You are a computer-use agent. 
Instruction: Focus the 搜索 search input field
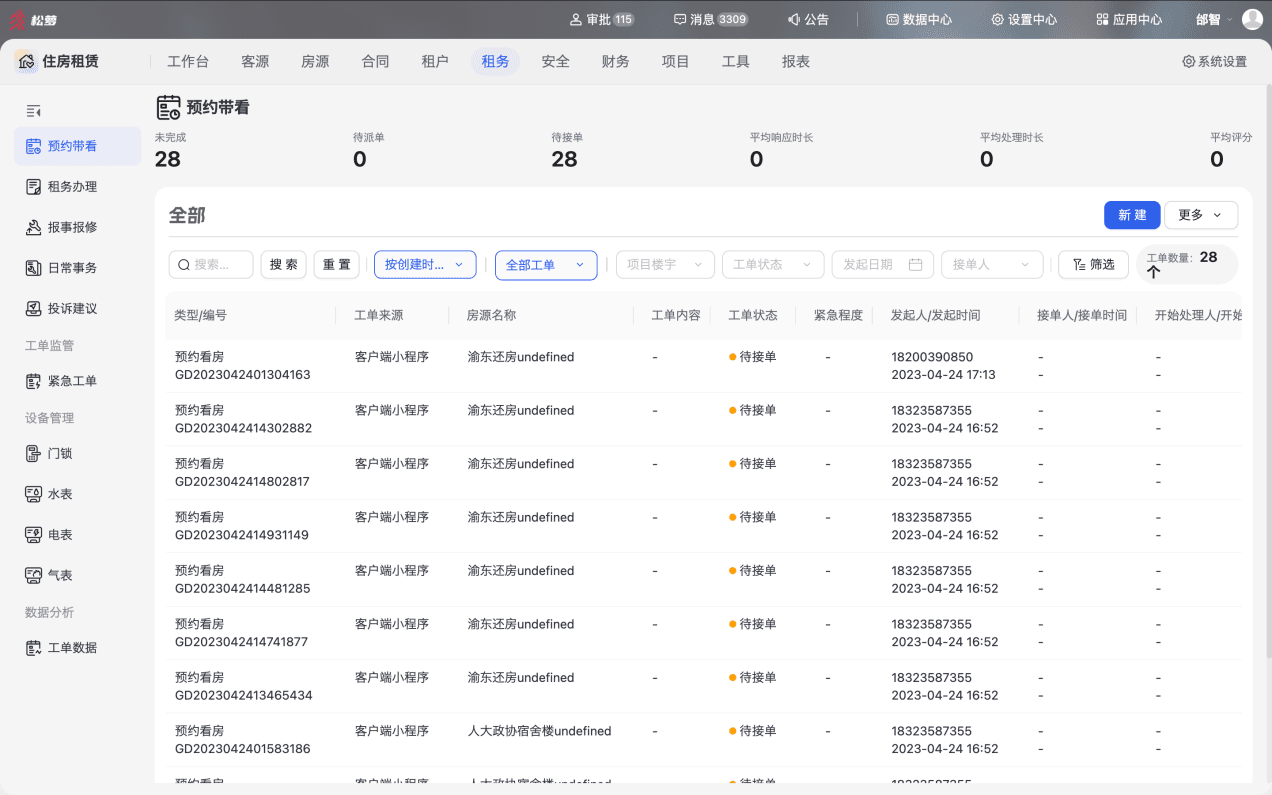click(211, 264)
